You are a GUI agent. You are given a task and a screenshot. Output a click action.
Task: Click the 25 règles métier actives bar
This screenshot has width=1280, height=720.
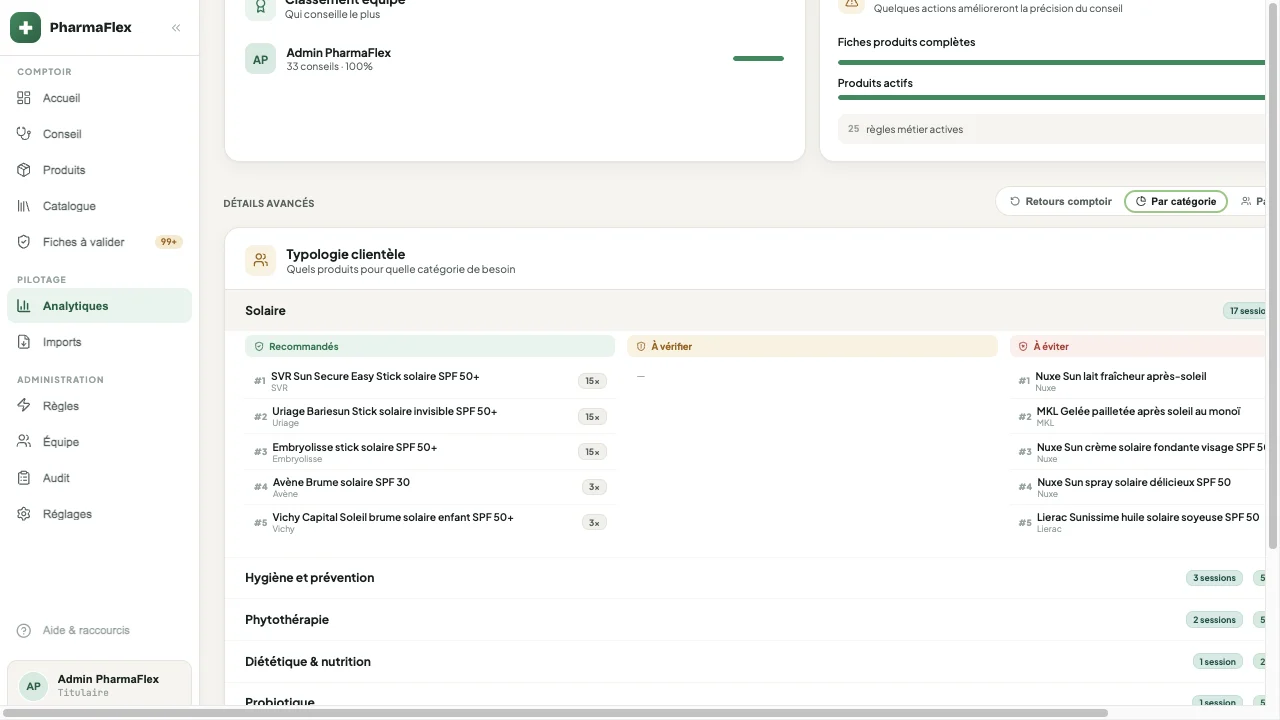pyautogui.click(x=1052, y=129)
